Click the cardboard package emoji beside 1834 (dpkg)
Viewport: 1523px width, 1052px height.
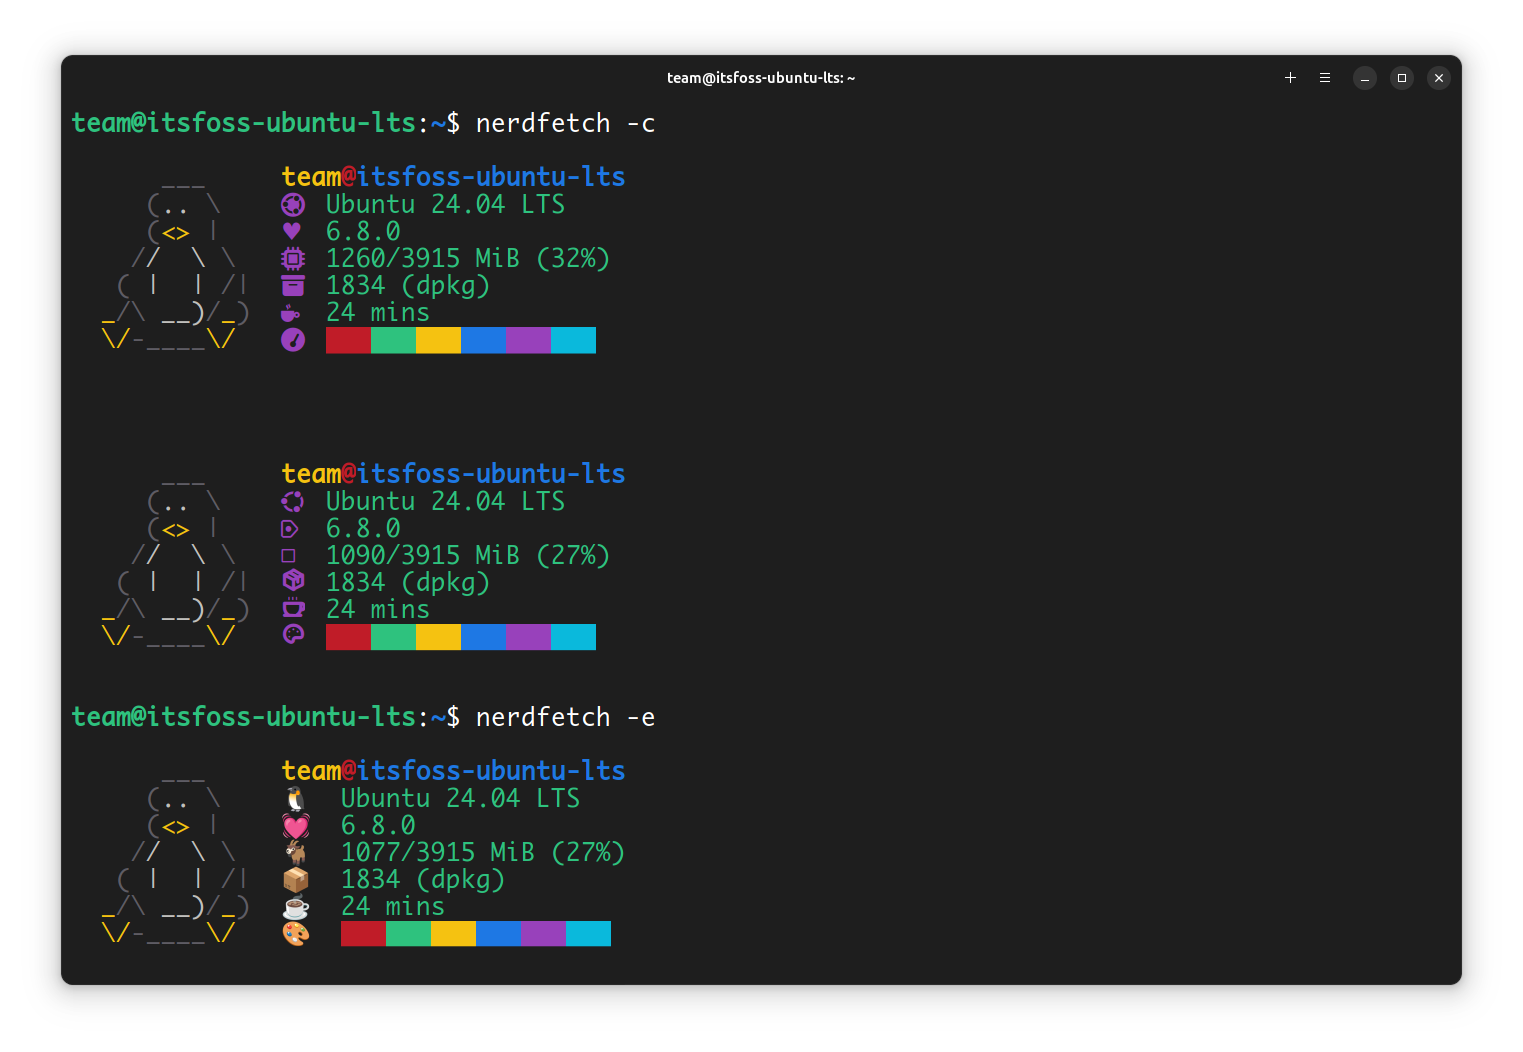[x=296, y=880]
